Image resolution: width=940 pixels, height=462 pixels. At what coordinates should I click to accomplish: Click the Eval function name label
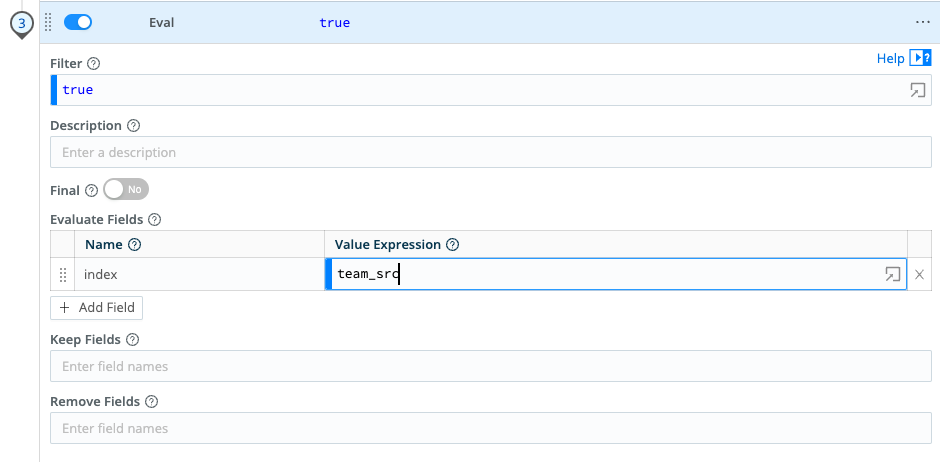click(x=162, y=23)
